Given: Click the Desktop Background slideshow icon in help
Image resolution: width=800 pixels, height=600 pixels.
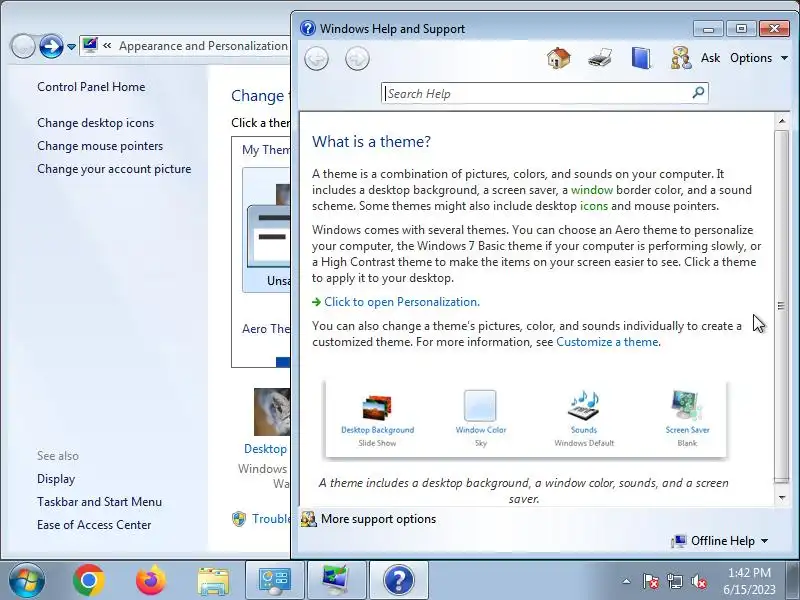Looking at the screenshot, I should click(x=377, y=407).
